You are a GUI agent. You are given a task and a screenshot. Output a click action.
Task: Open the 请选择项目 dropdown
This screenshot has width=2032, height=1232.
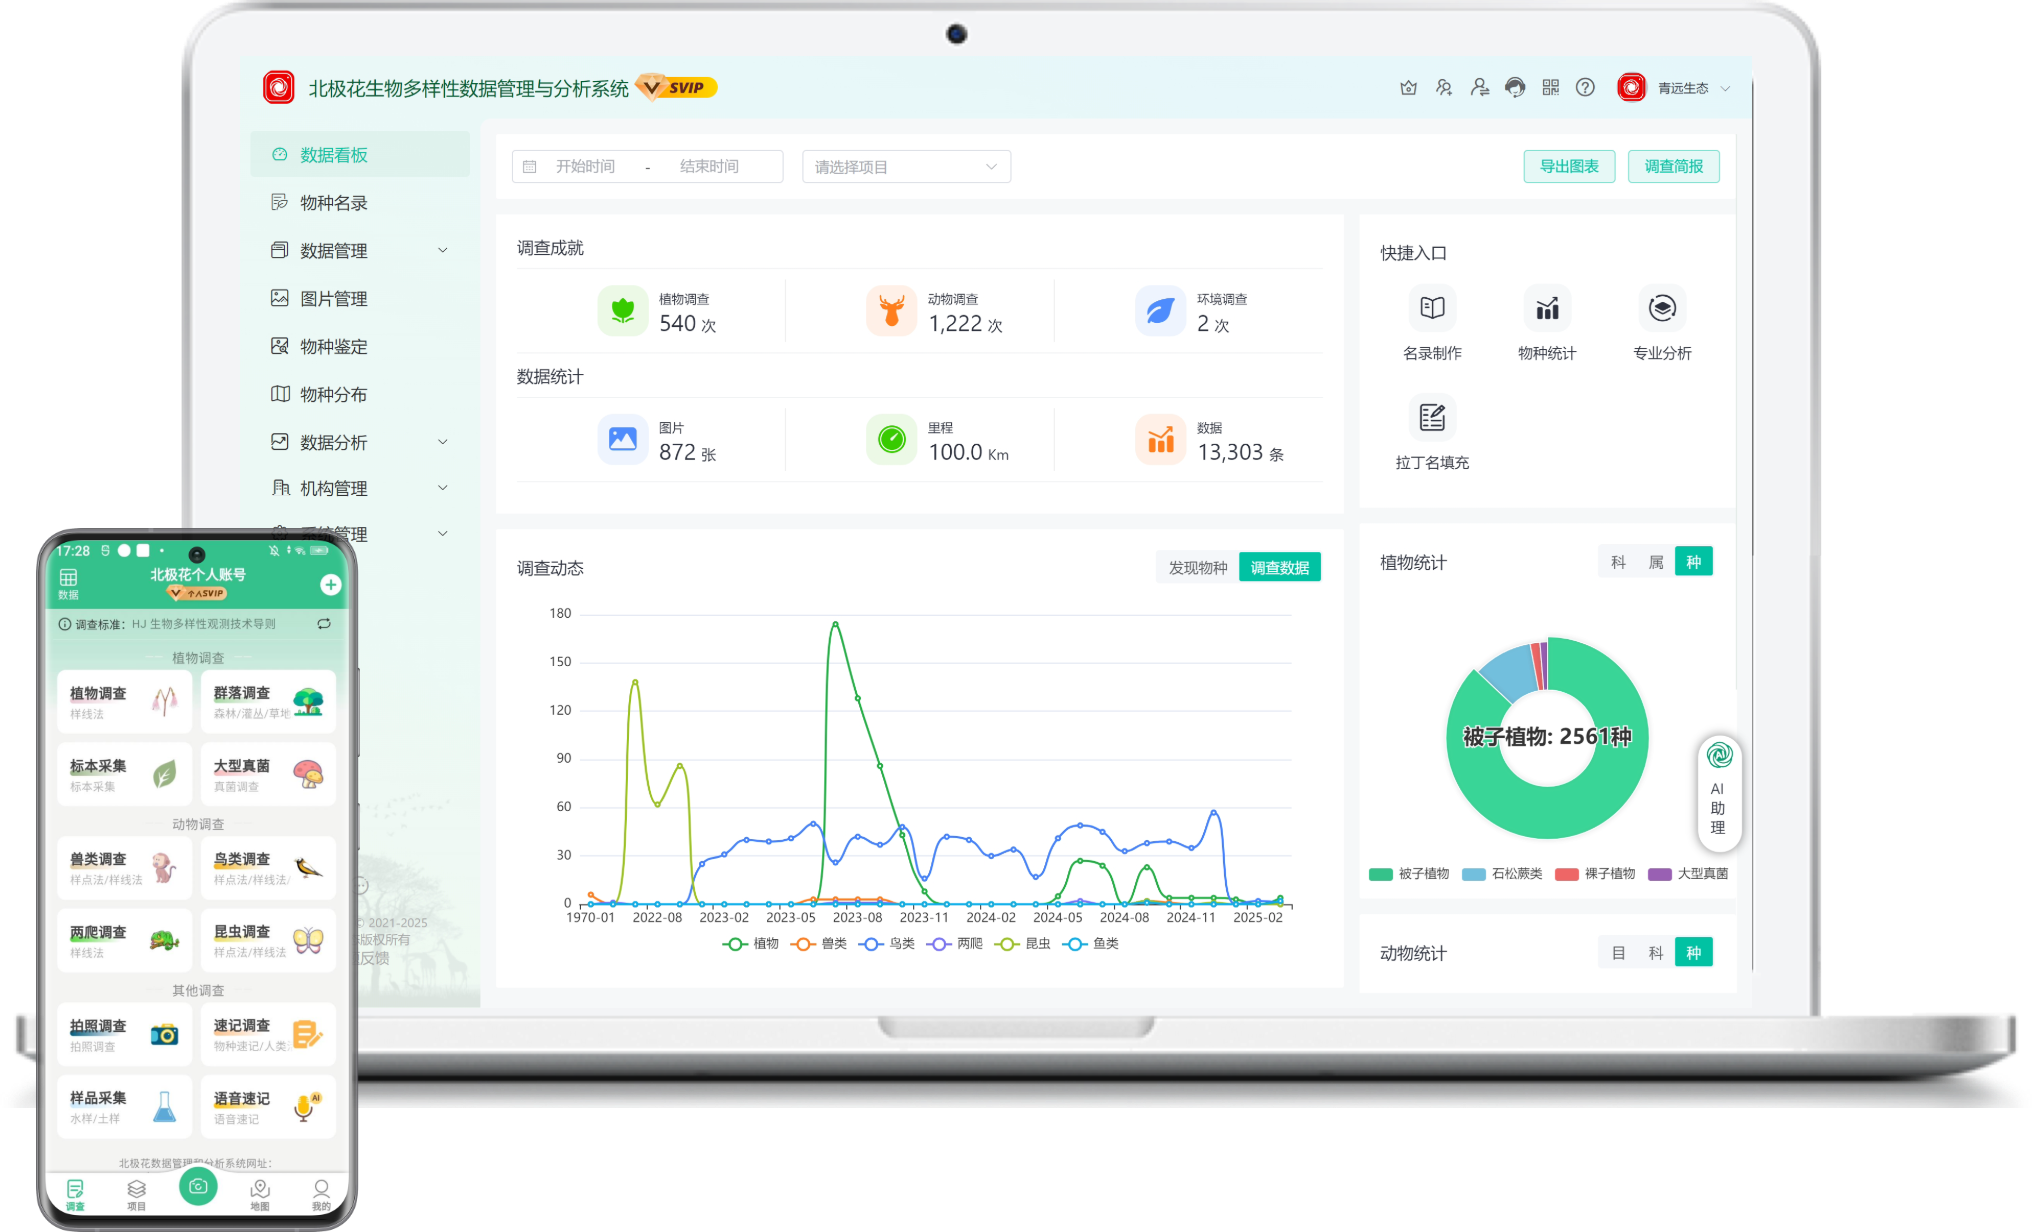906,167
